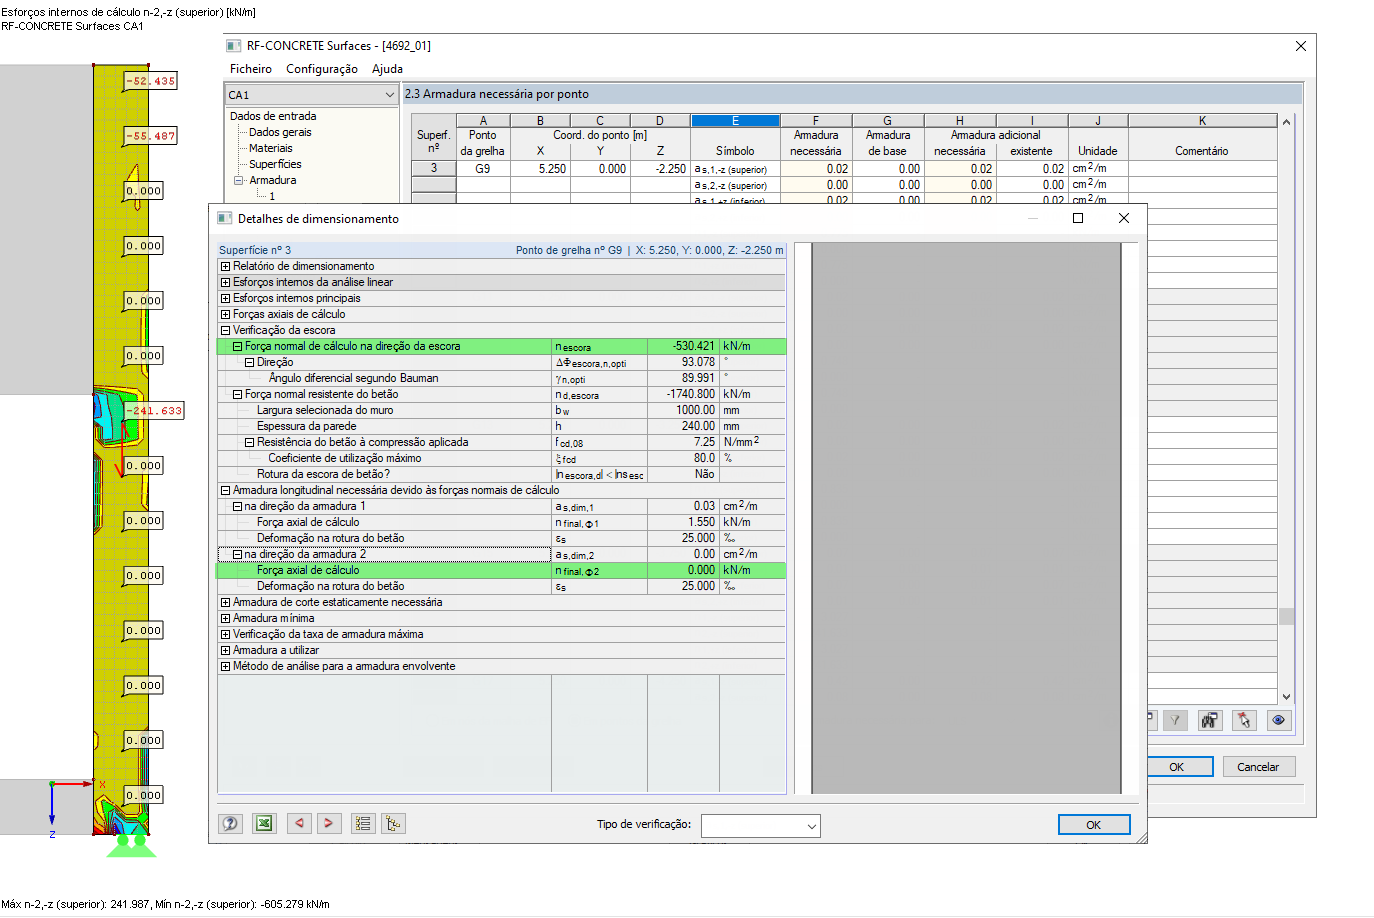Screen dimensions: 1374x918
Task: Select Dados de entrada in navigator
Action: click(273, 117)
